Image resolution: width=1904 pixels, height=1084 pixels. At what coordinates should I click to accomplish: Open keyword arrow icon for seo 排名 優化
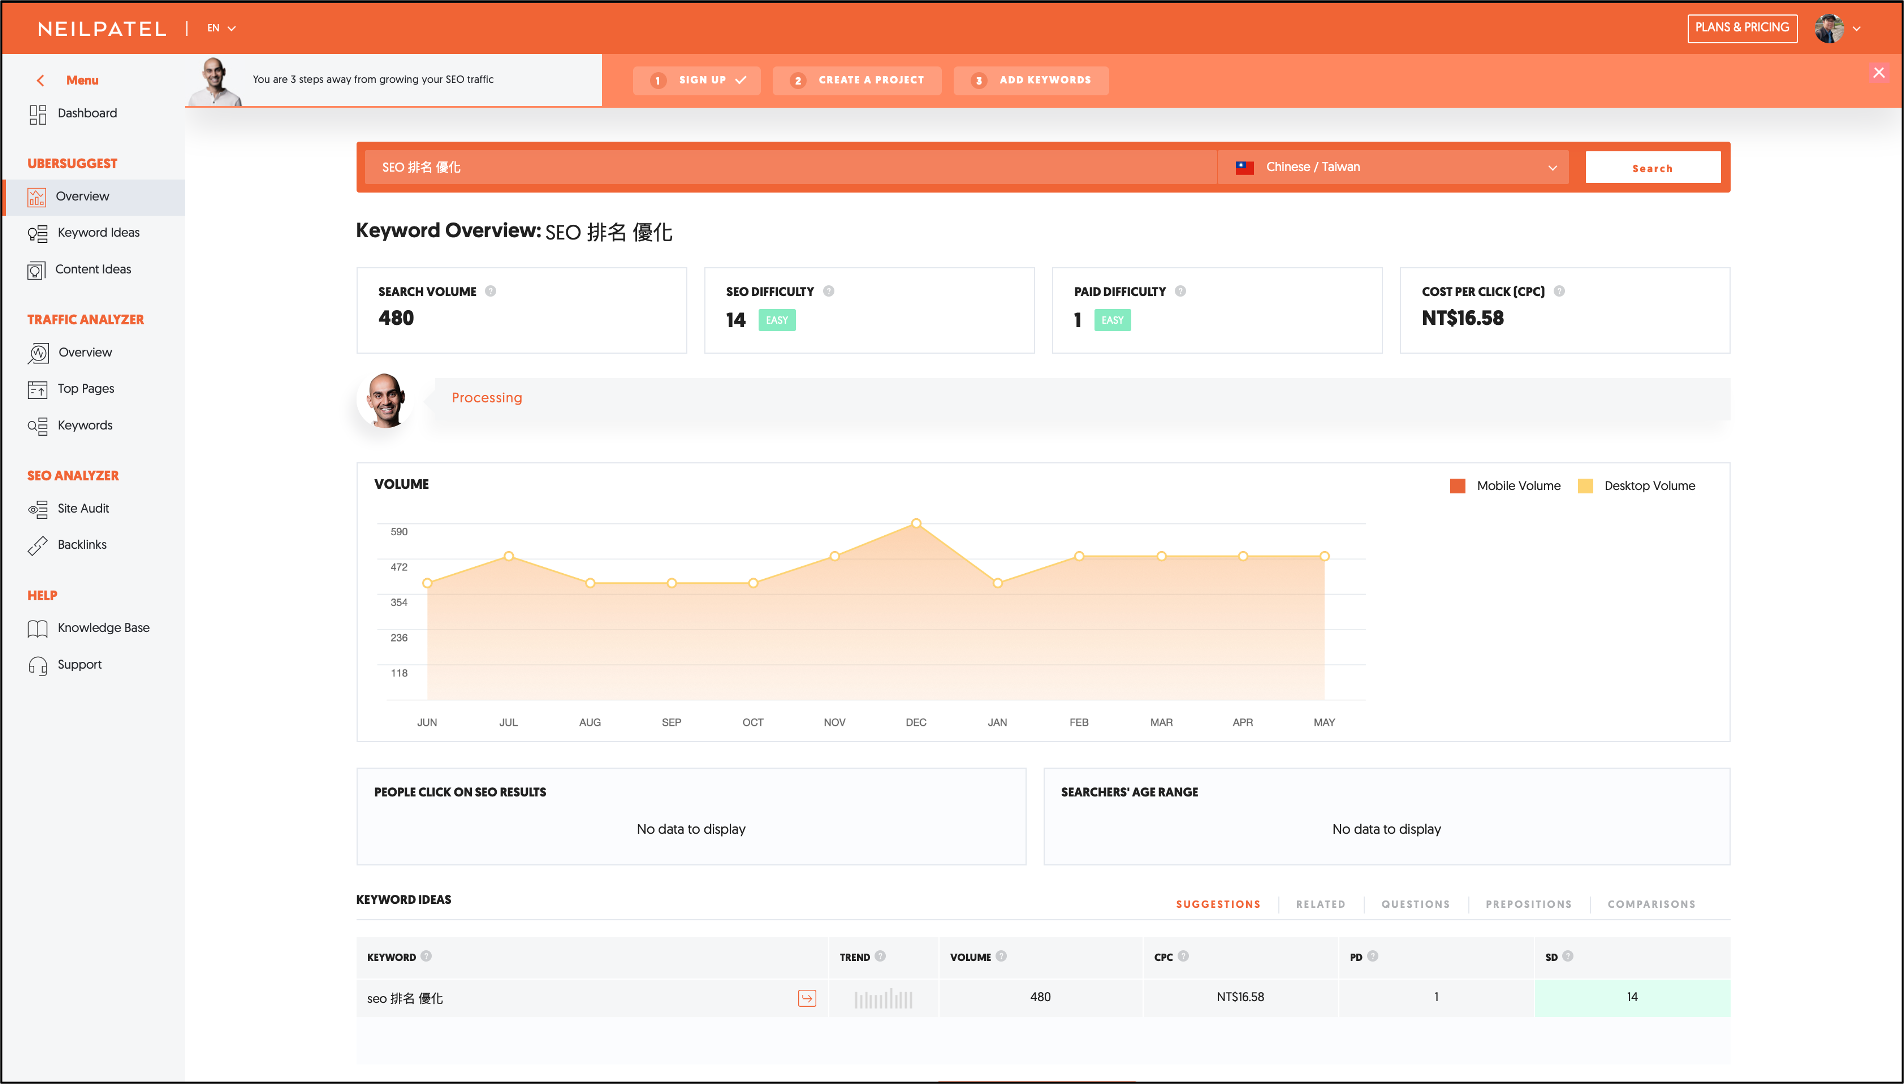pyautogui.click(x=807, y=998)
